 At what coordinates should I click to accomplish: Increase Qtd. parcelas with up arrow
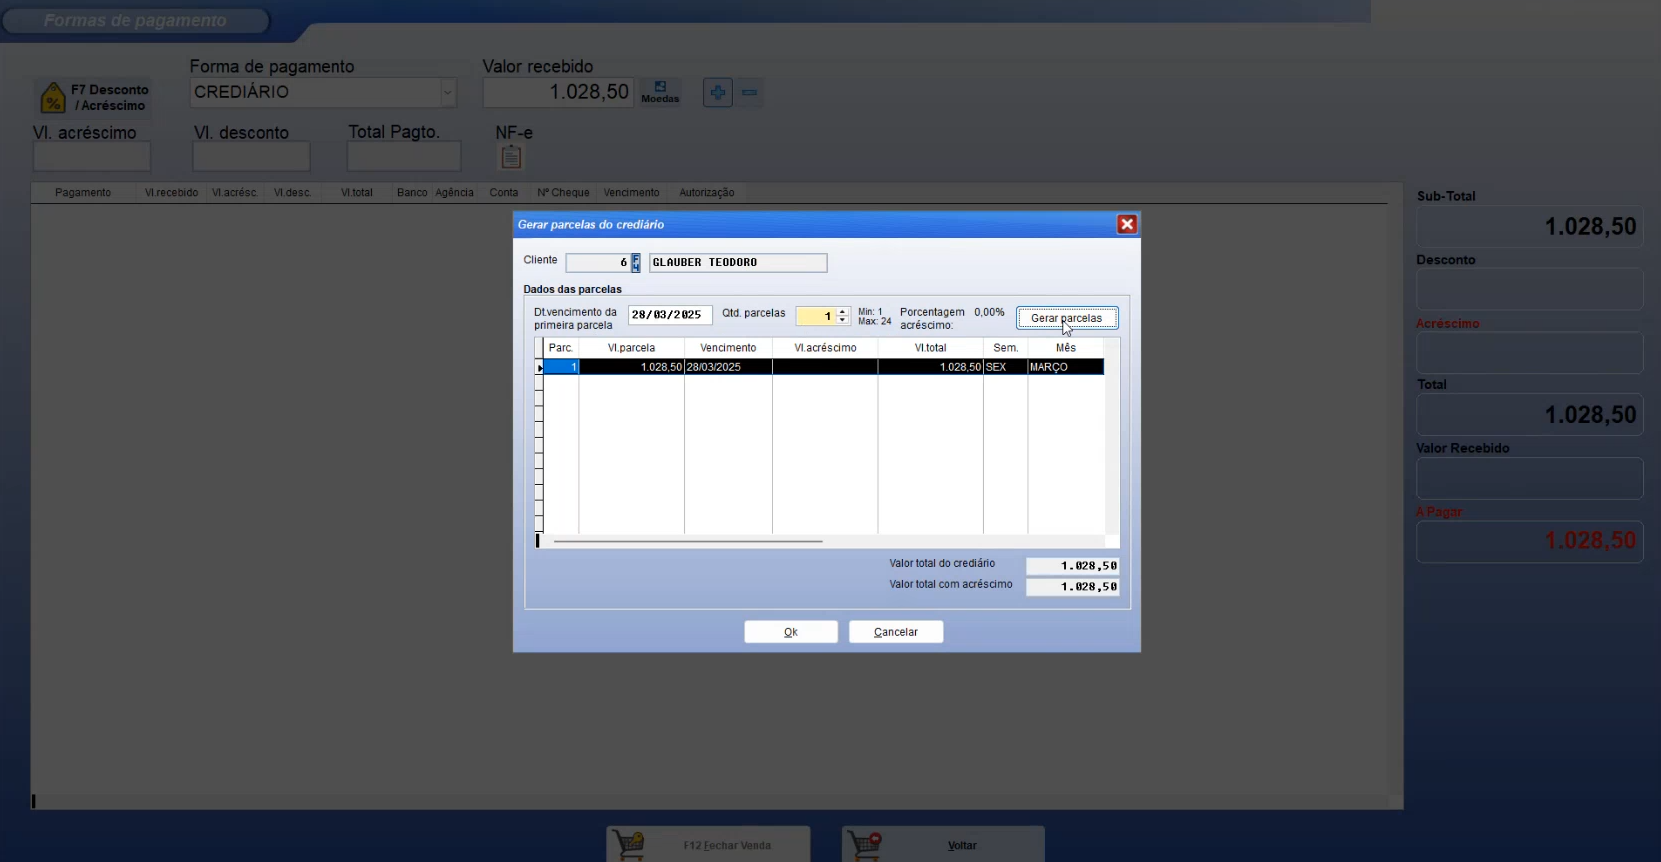coord(843,311)
